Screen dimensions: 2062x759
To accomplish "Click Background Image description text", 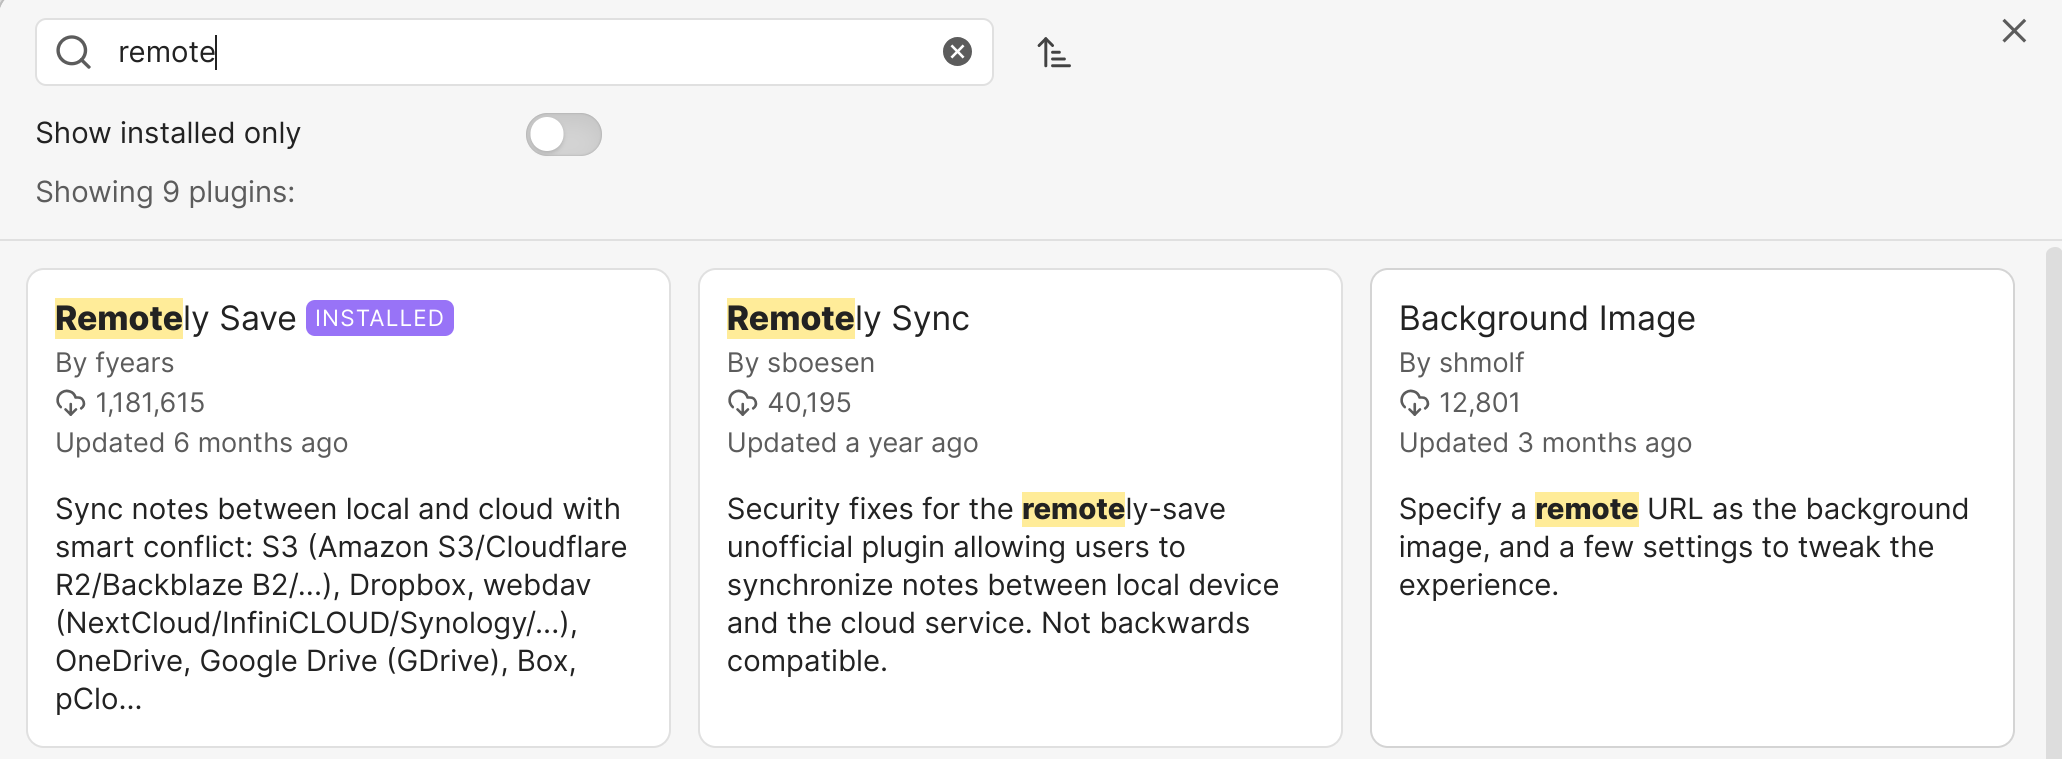I will point(1684,547).
